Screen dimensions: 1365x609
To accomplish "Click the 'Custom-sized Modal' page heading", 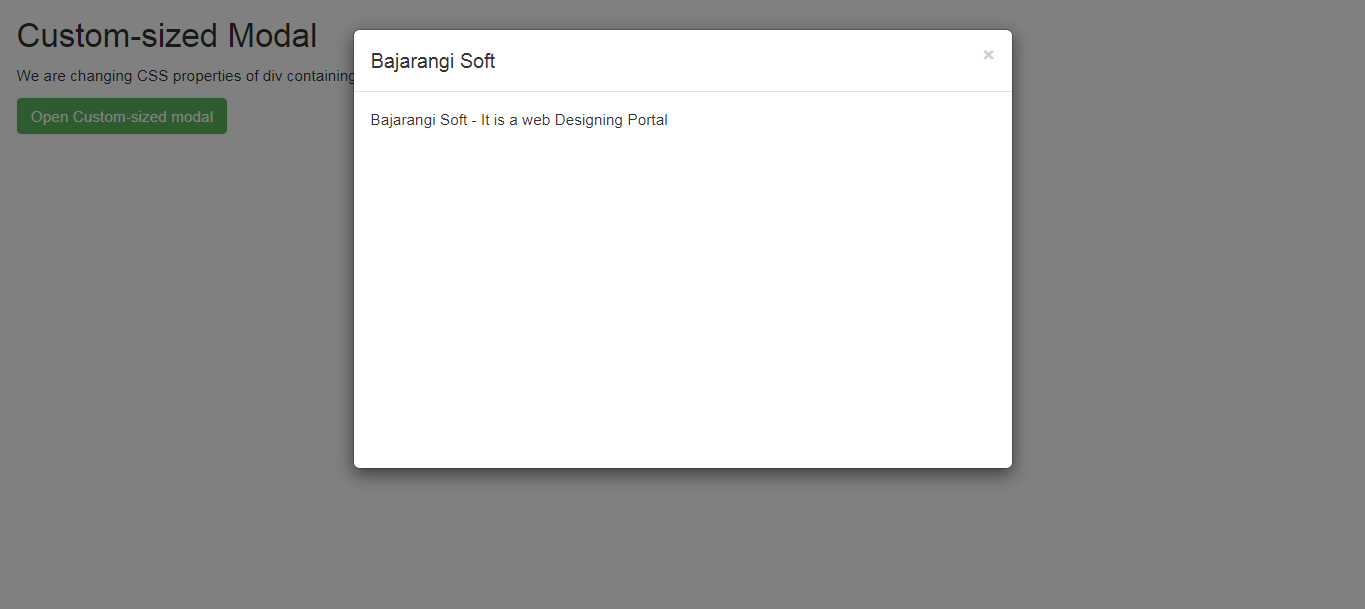I will click(167, 36).
